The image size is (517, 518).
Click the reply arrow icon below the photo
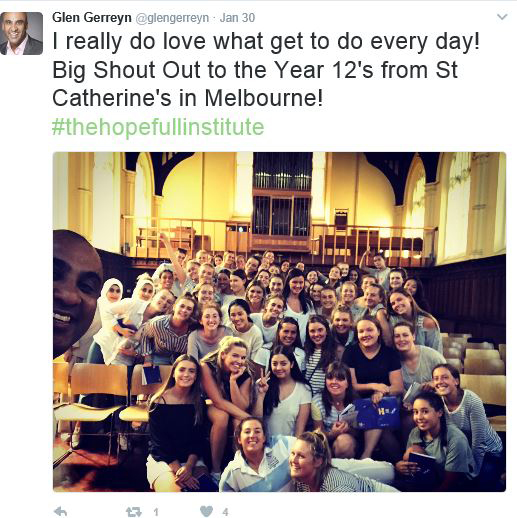tap(60, 511)
